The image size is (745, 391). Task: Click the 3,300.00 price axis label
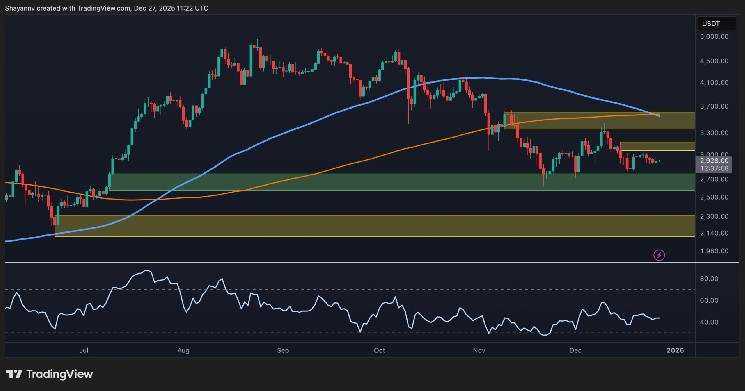[714, 133]
